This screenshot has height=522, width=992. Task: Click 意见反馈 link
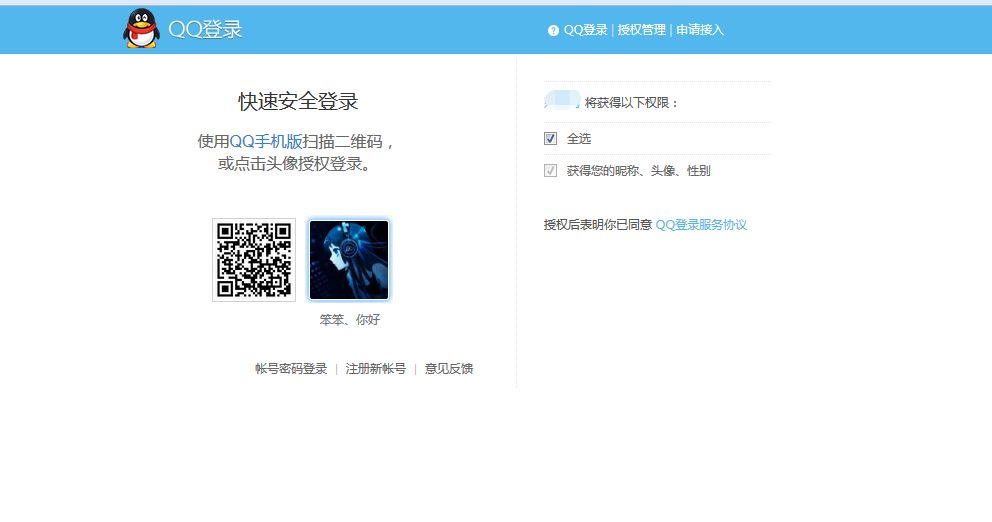[449, 369]
